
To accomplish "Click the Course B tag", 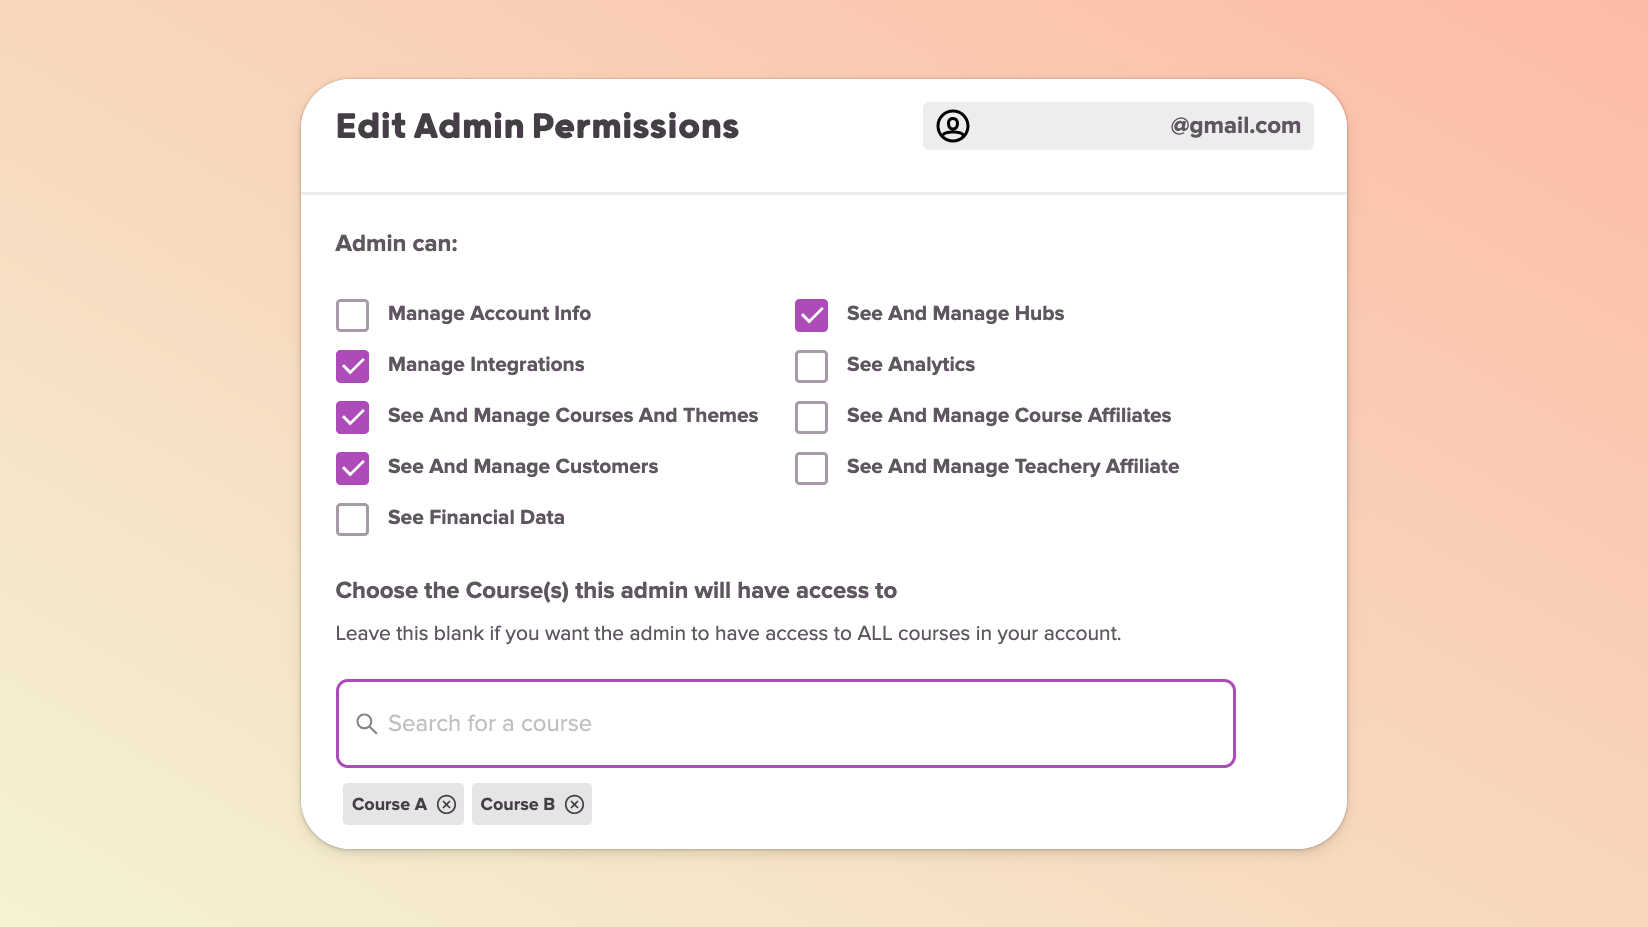I will click(x=517, y=805).
